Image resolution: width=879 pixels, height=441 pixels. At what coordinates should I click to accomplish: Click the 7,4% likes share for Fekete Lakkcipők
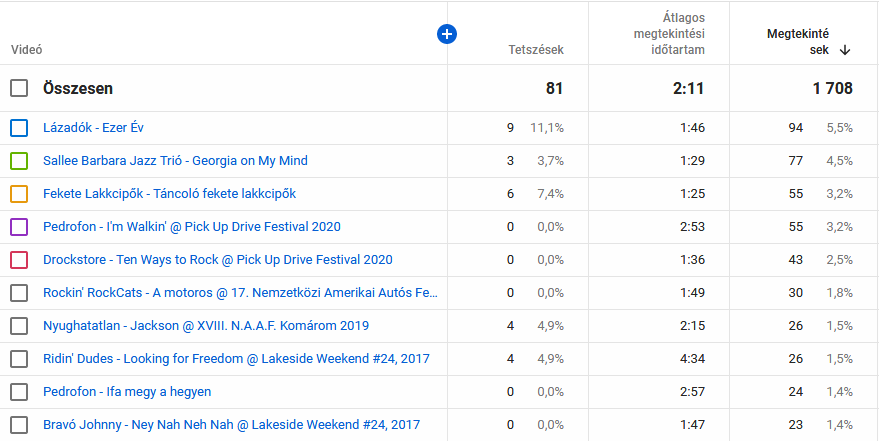pos(550,194)
